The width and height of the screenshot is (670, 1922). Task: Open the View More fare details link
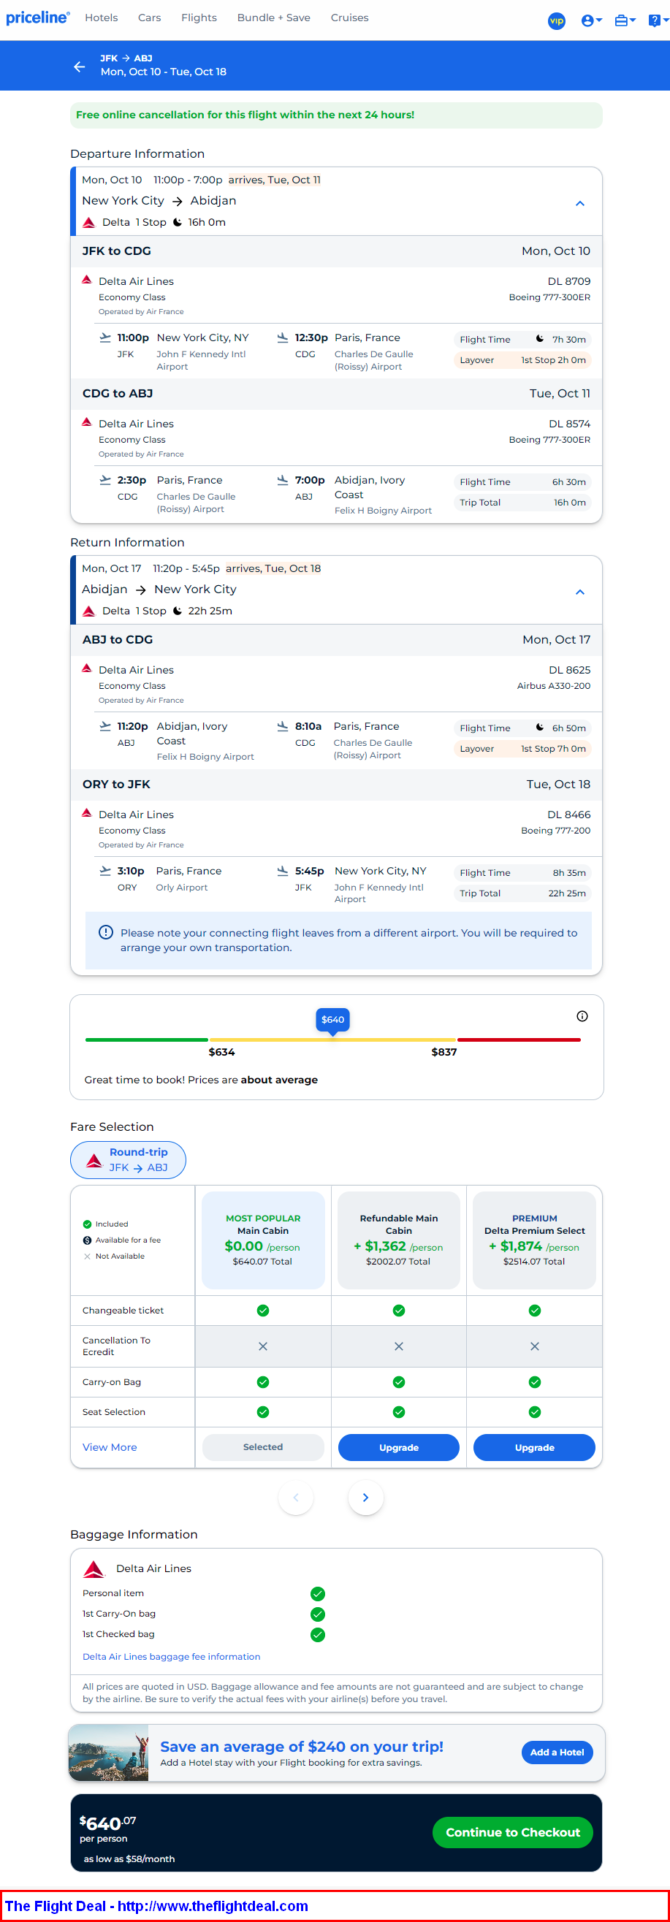(110, 1447)
